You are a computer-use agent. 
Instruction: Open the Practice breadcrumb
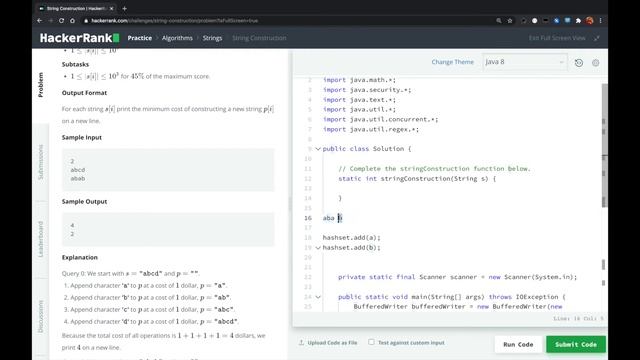click(140, 38)
